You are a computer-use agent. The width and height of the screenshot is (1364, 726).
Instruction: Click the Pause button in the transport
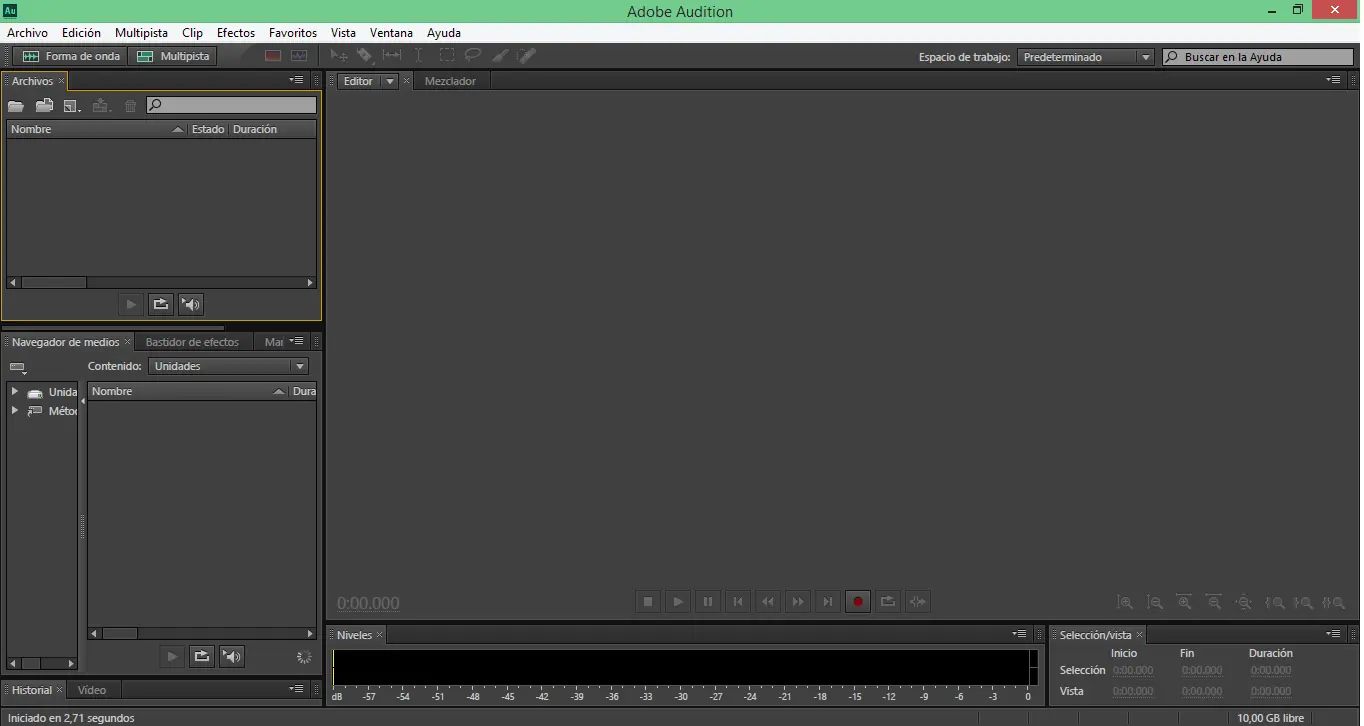coord(708,602)
